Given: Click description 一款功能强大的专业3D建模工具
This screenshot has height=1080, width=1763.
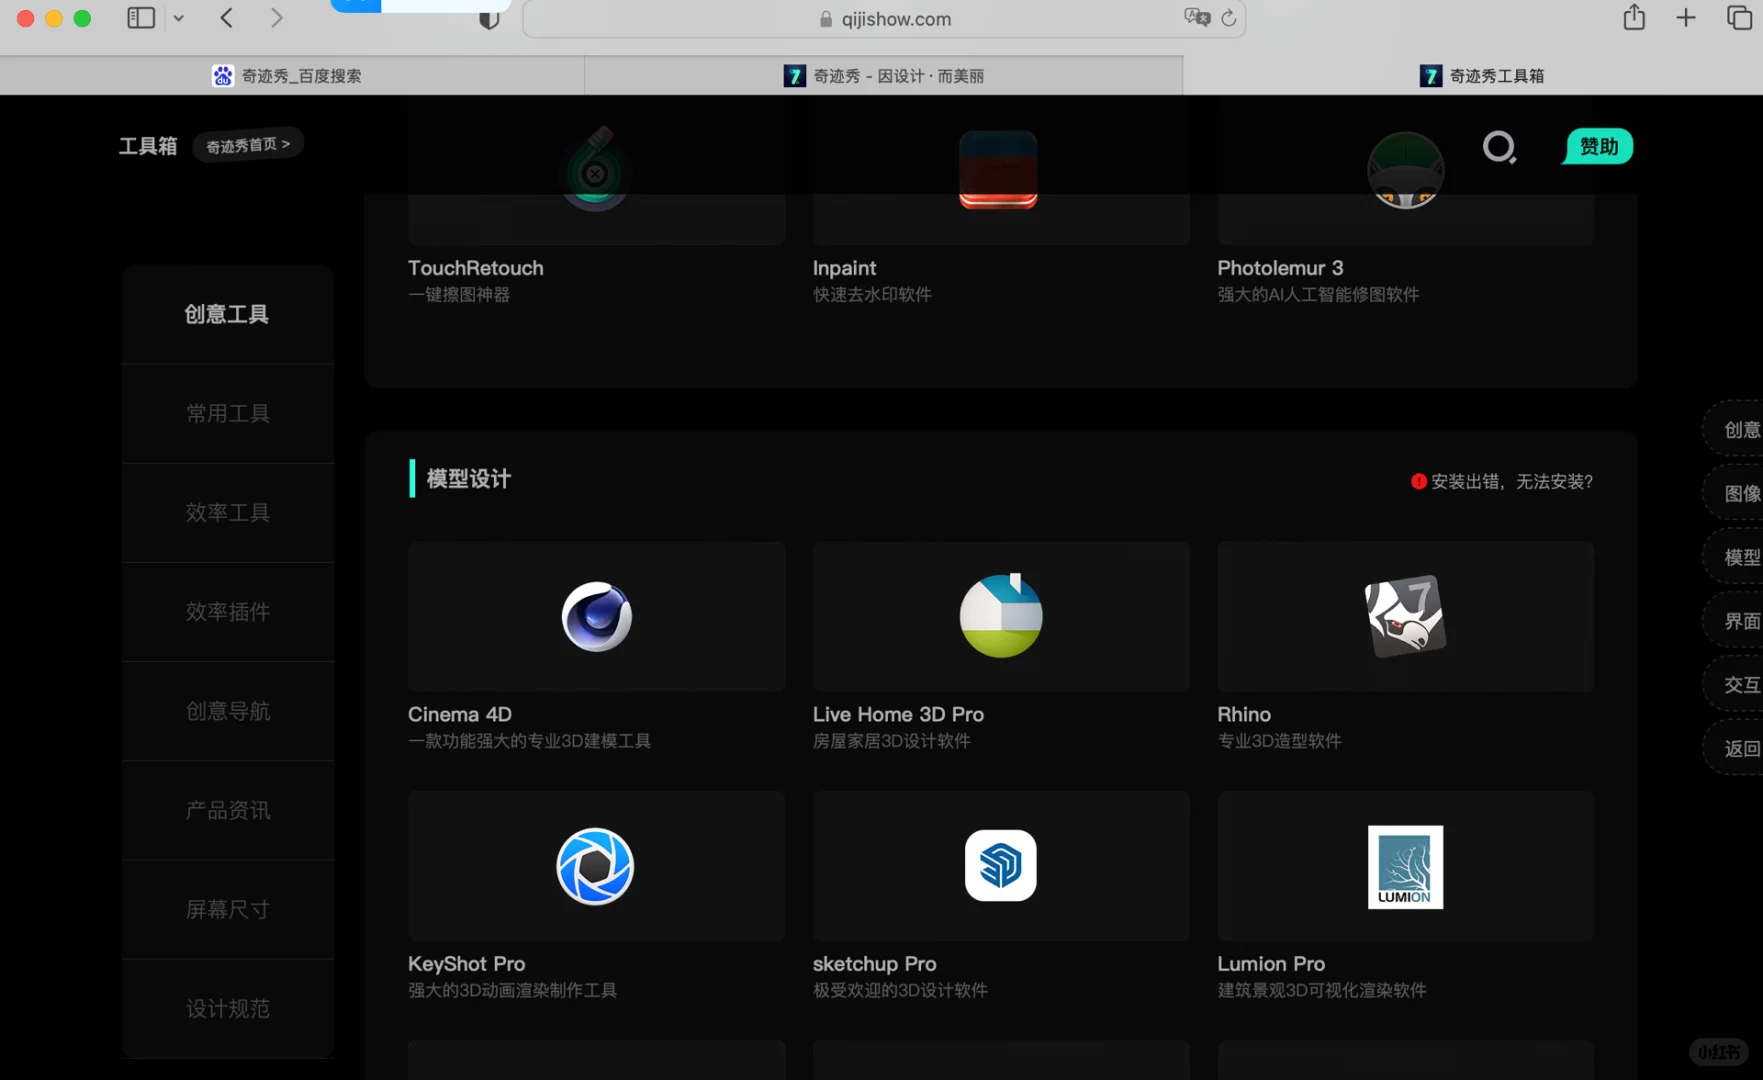Looking at the screenshot, I should [529, 741].
